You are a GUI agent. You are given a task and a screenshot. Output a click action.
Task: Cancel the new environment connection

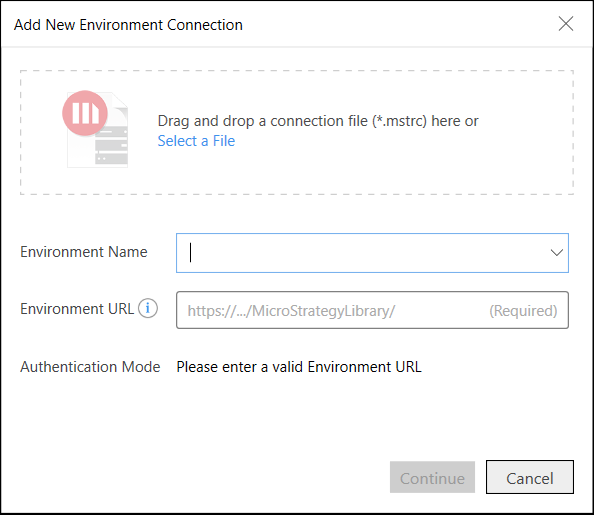(530, 477)
